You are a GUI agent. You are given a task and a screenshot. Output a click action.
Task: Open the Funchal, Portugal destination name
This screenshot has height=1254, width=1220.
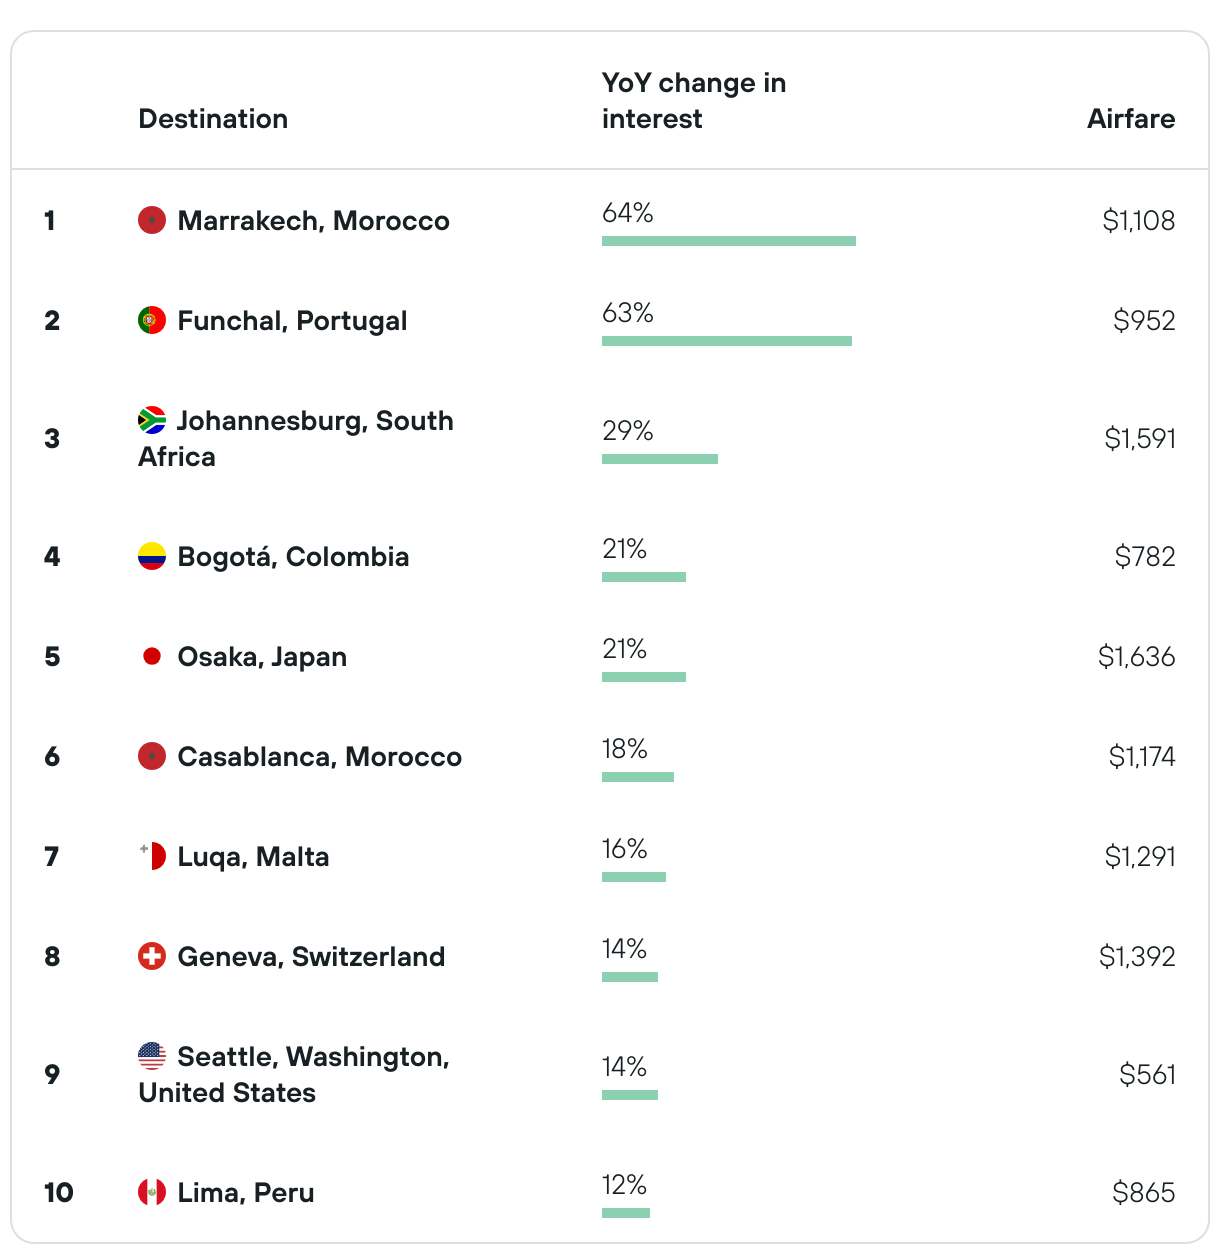click(x=292, y=321)
